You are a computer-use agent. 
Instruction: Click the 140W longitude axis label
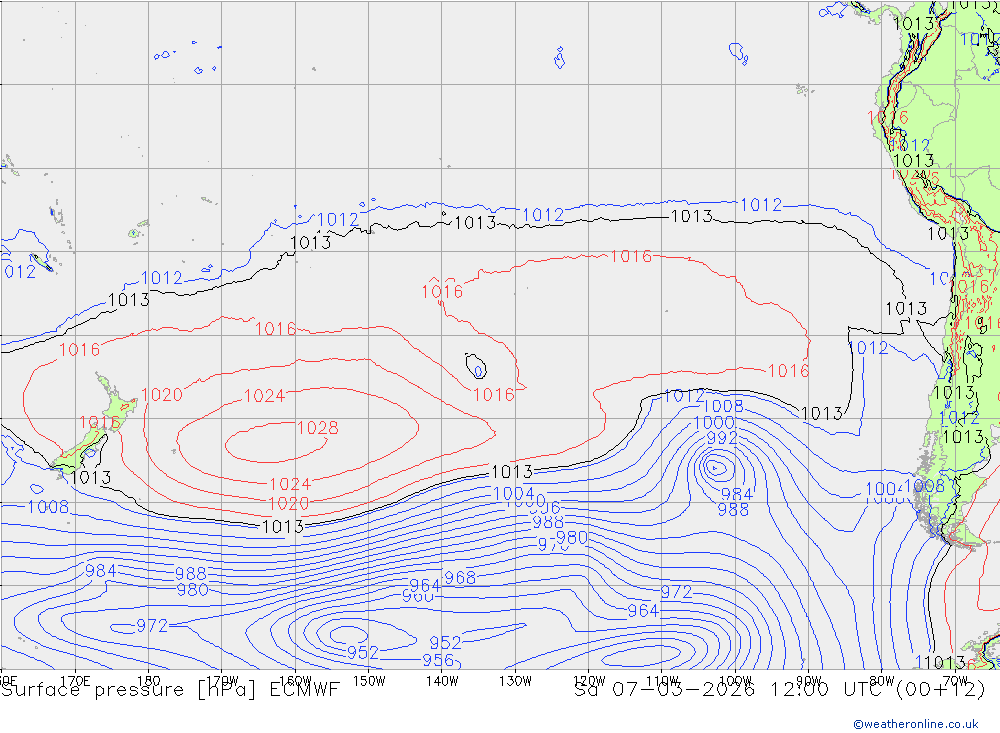click(x=442, y=681)
